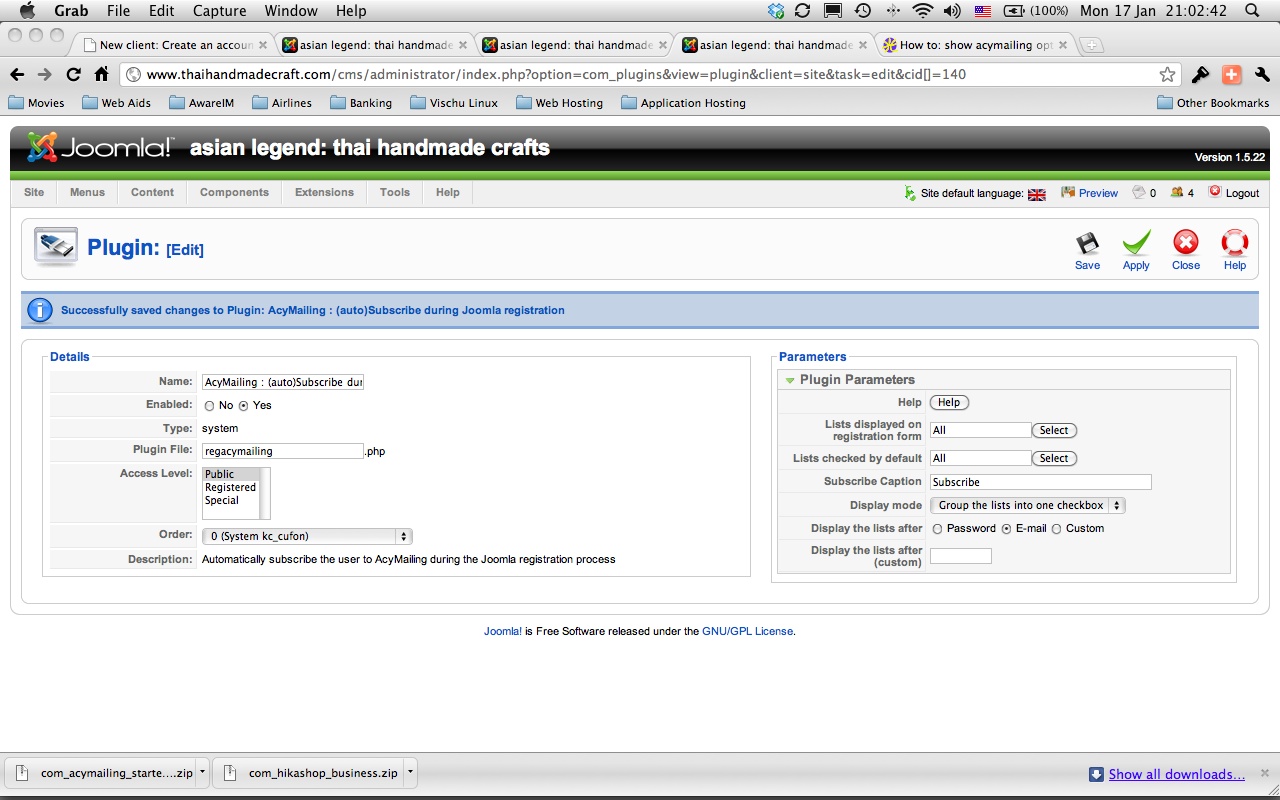Screen dimensions: 1280x800
Task: Open the Tools menu
Action: coord(395,193)
